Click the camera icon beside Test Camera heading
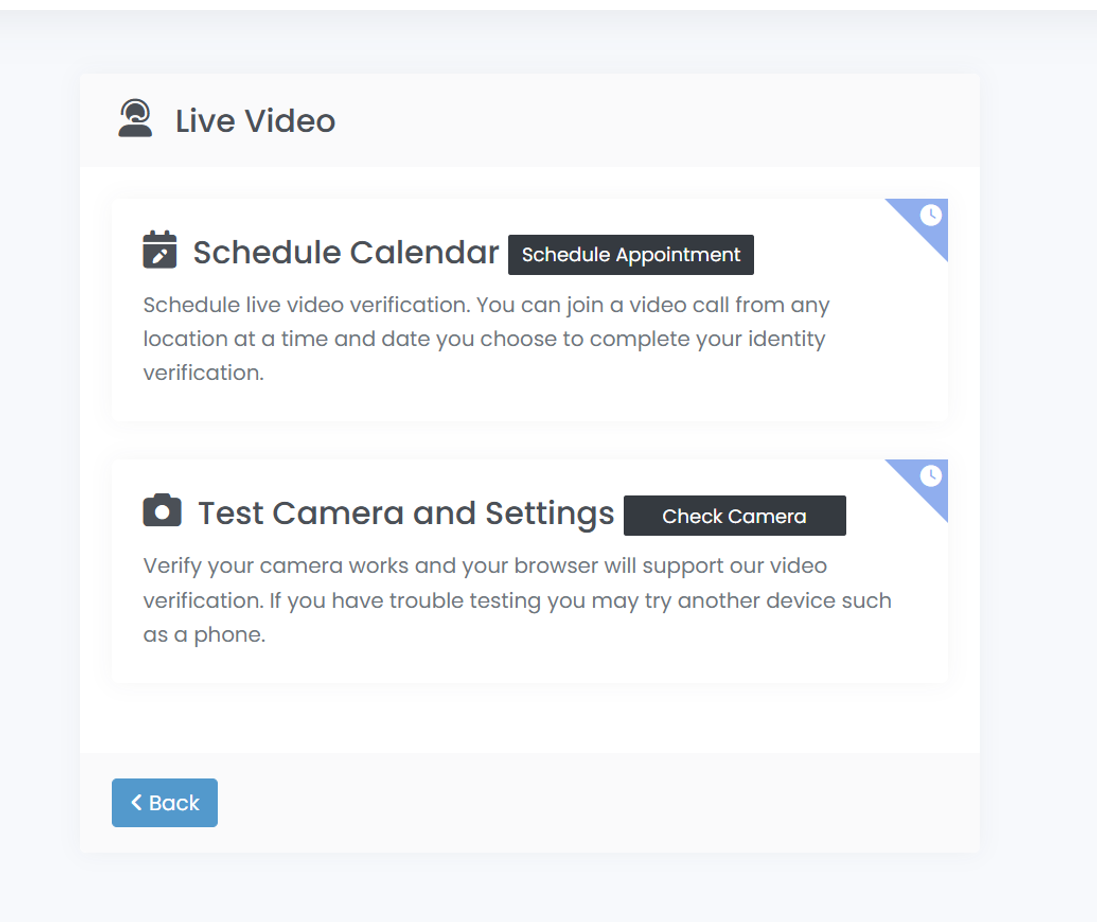This screenshot has width=1097, height=922. [x=162, y=510]
